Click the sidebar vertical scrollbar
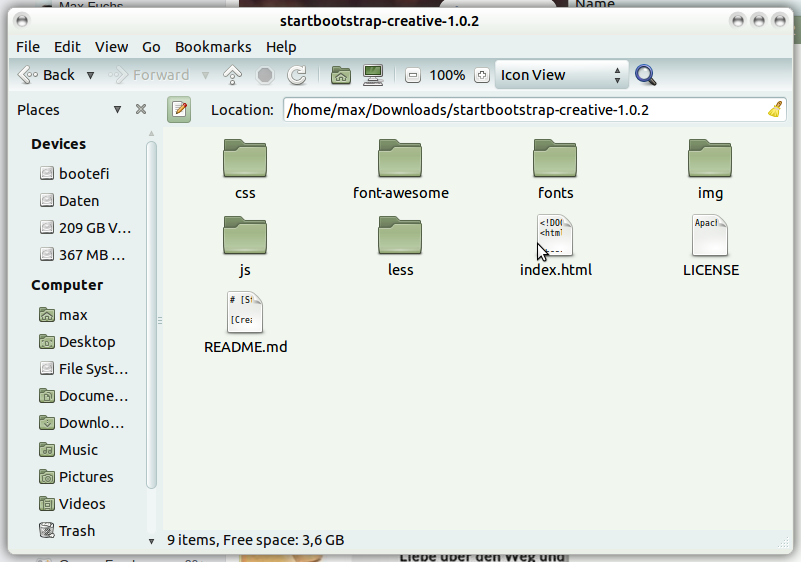Screen dimensions: 801x562 pos(151,315)
